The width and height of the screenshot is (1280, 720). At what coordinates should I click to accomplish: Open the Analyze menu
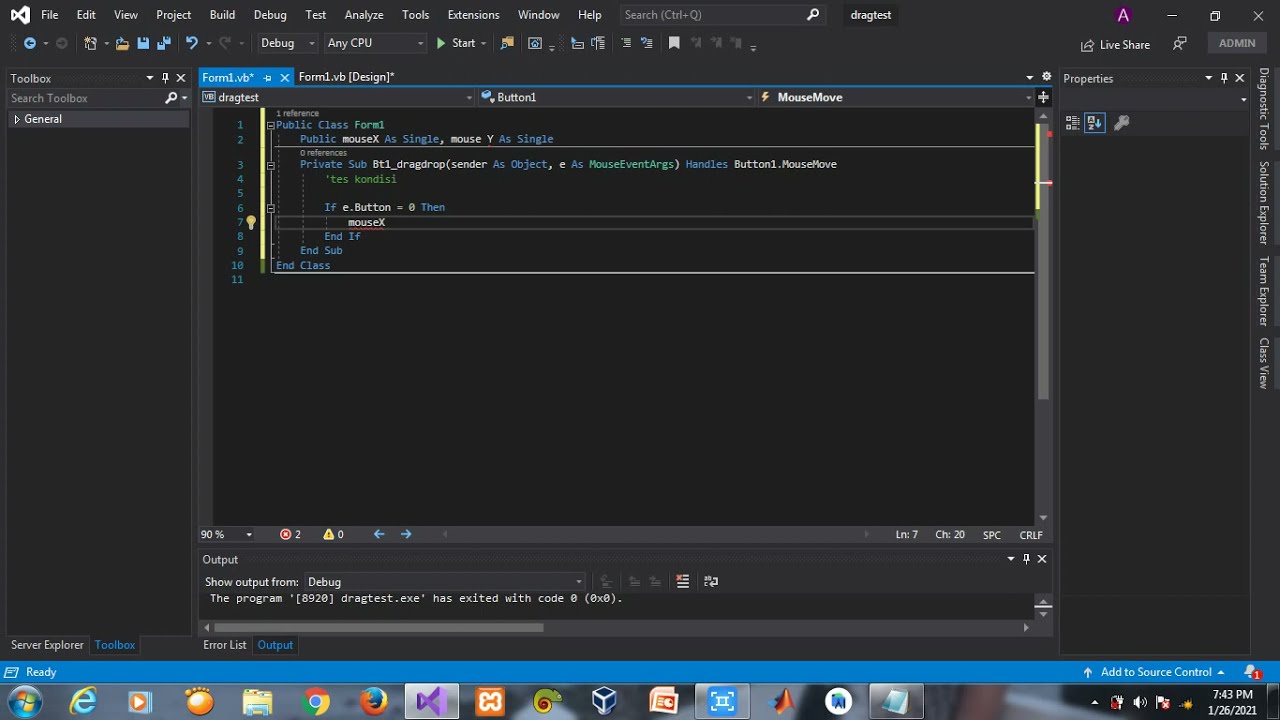[364, 15]
